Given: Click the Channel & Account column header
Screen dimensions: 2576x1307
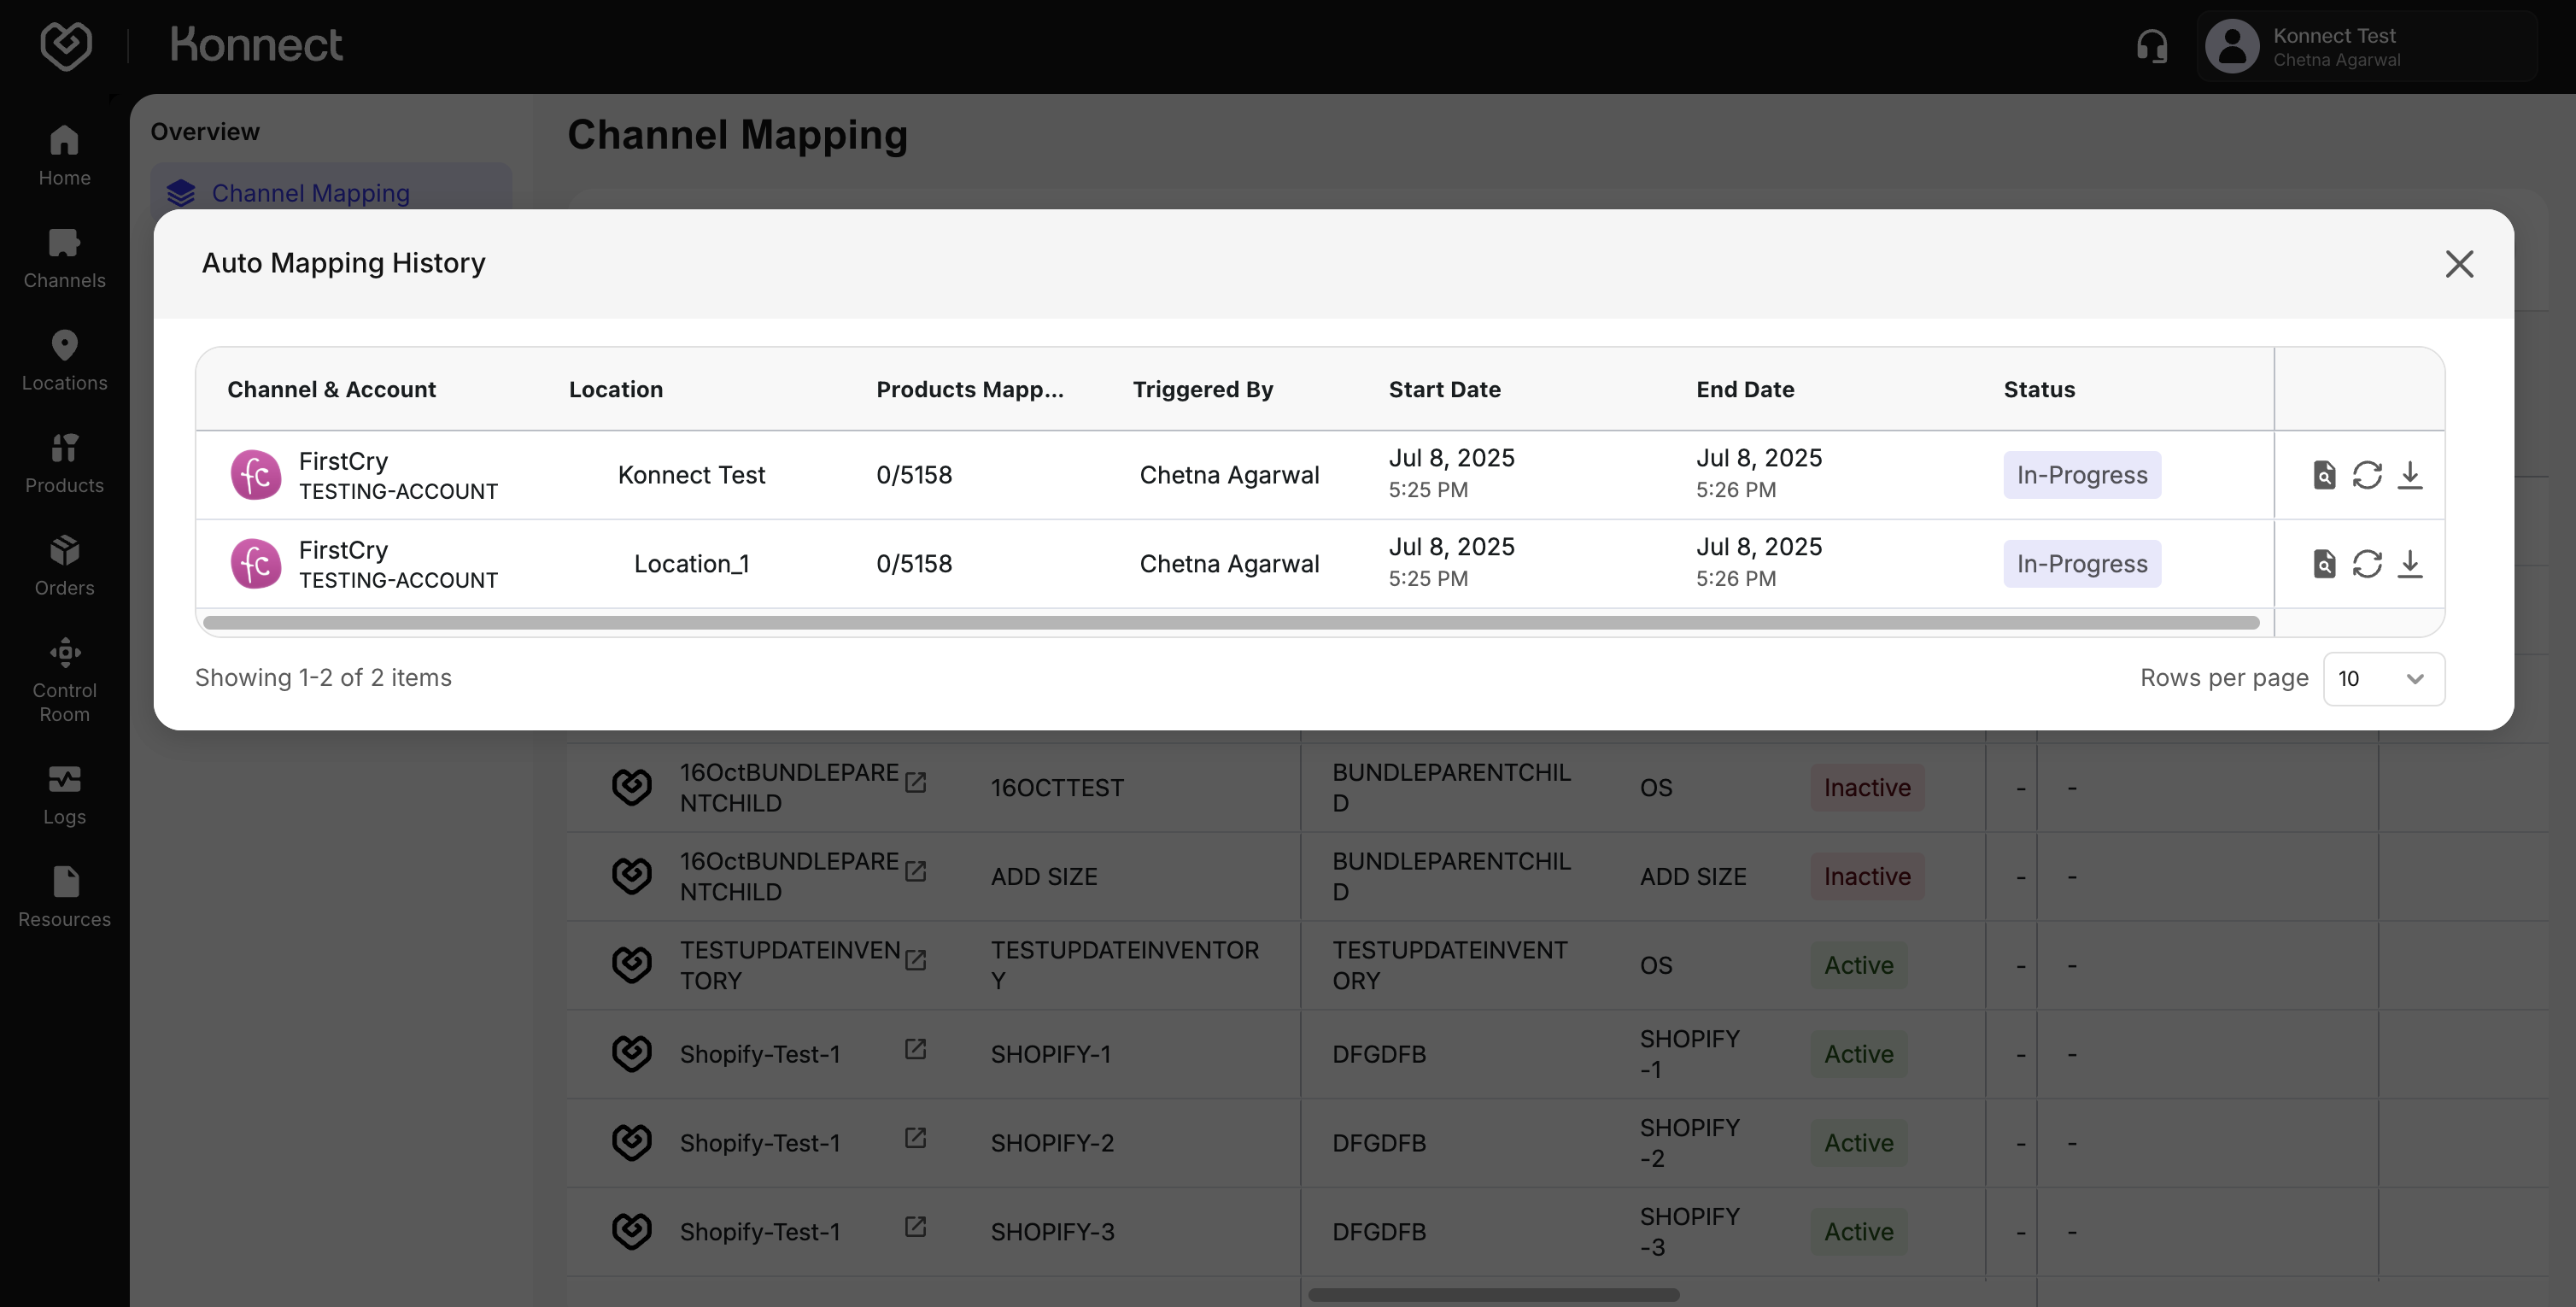Looking at the screenshot, I should point(331,390).
